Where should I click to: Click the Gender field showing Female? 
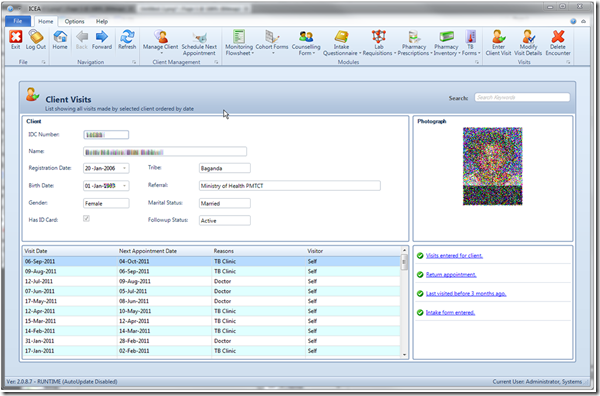[106, 204]
